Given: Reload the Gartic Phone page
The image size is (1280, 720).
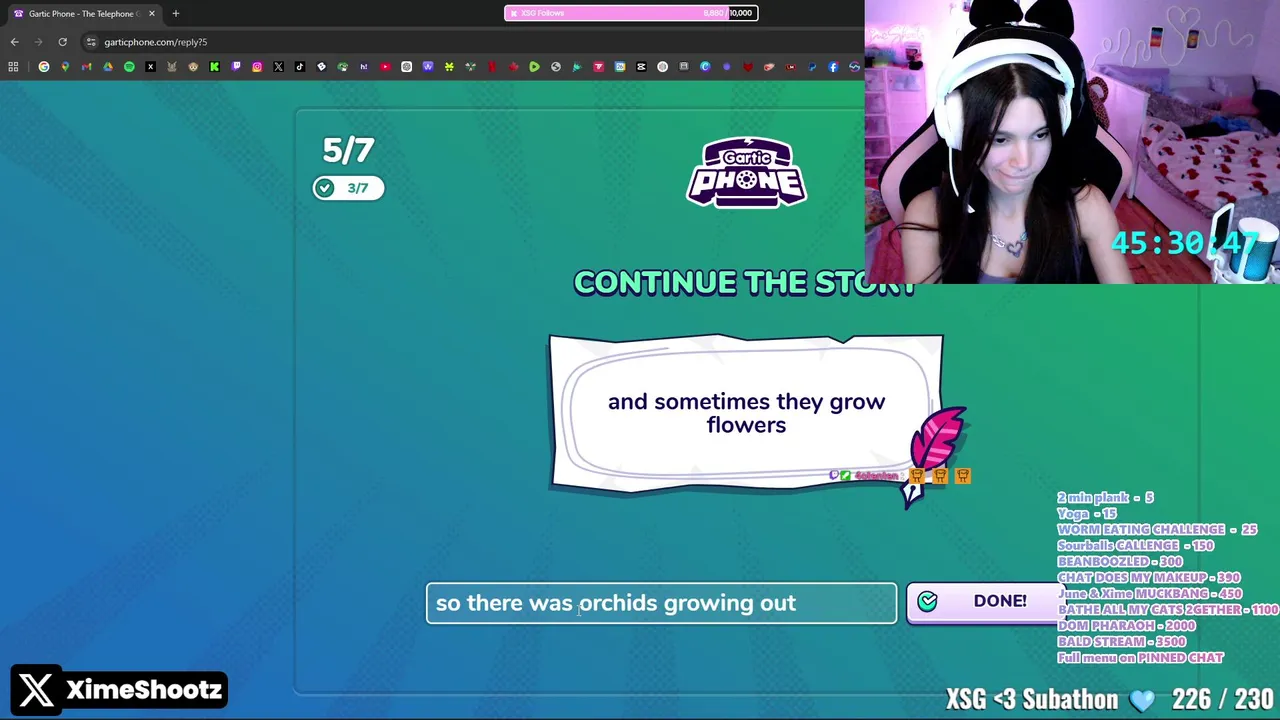Looking at the screenshot, I should click(x=62, y=42).
